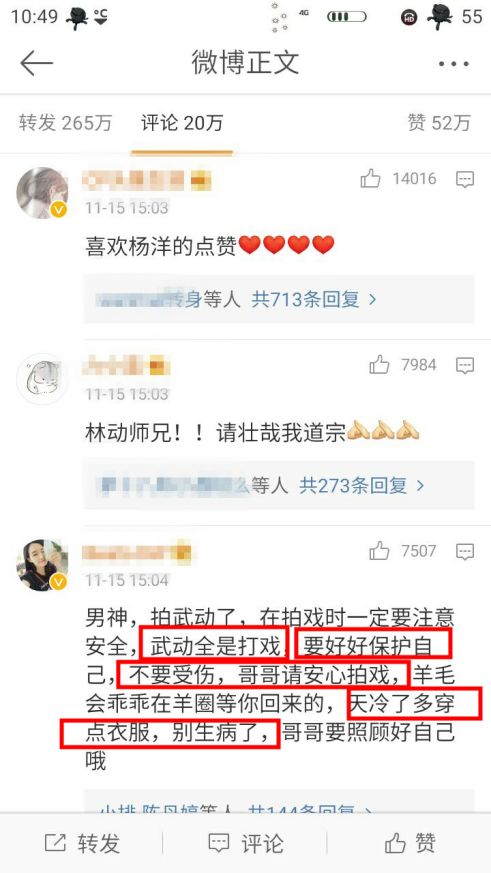Switch to the 评论 20万 tab
Viewport: 491px width, 873px height.
[x=182, y=122]
